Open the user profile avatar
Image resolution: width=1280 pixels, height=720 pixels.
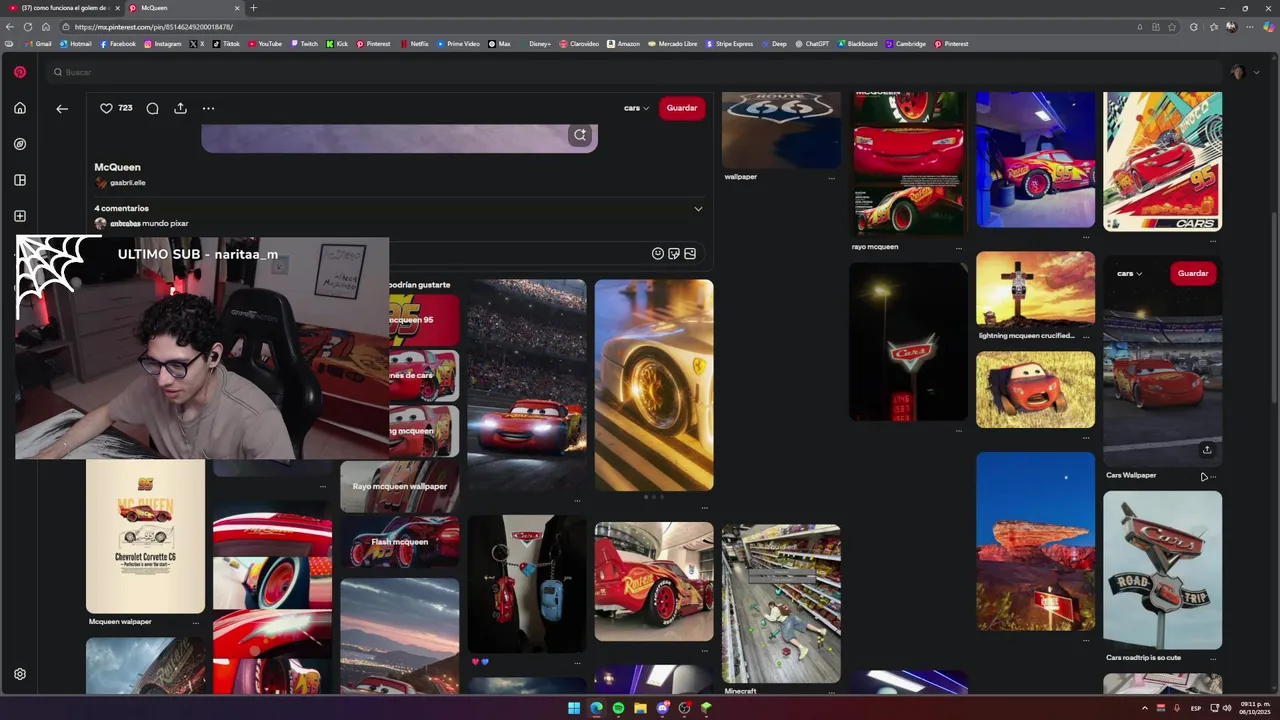pos(1238,72)
